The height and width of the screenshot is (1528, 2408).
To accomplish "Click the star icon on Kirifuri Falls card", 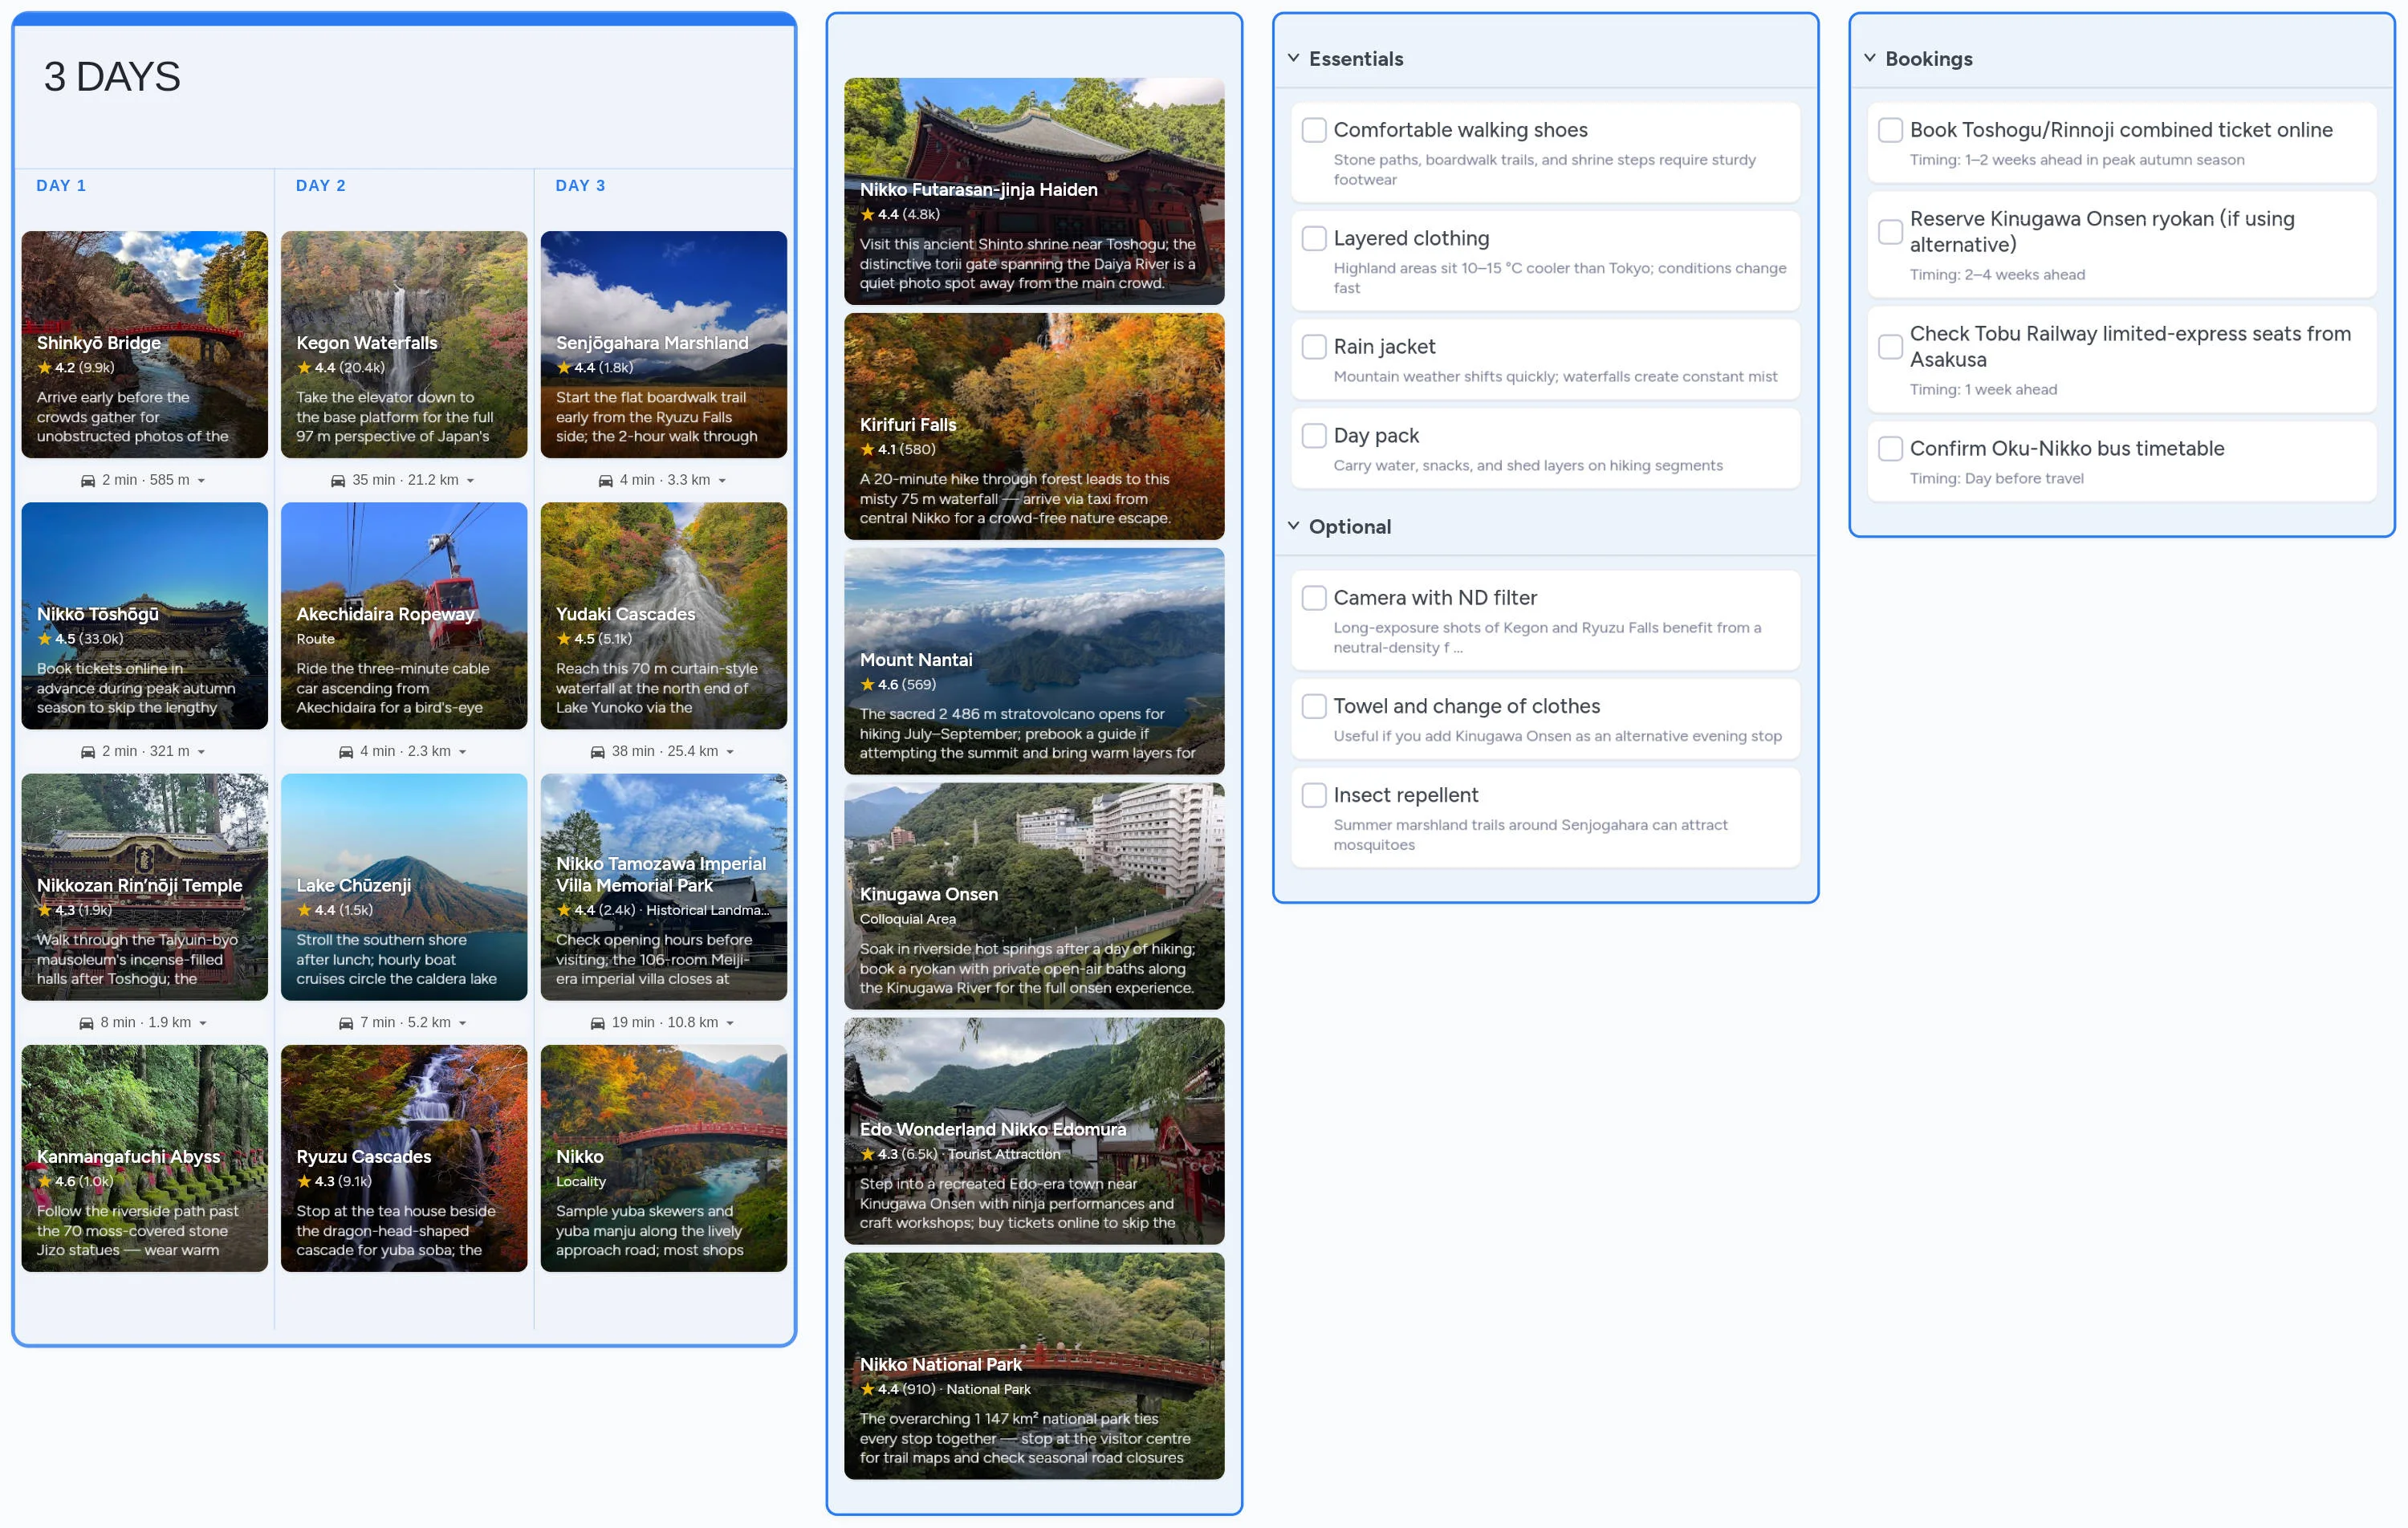I will pyautogui.click(x=866, y=450).
